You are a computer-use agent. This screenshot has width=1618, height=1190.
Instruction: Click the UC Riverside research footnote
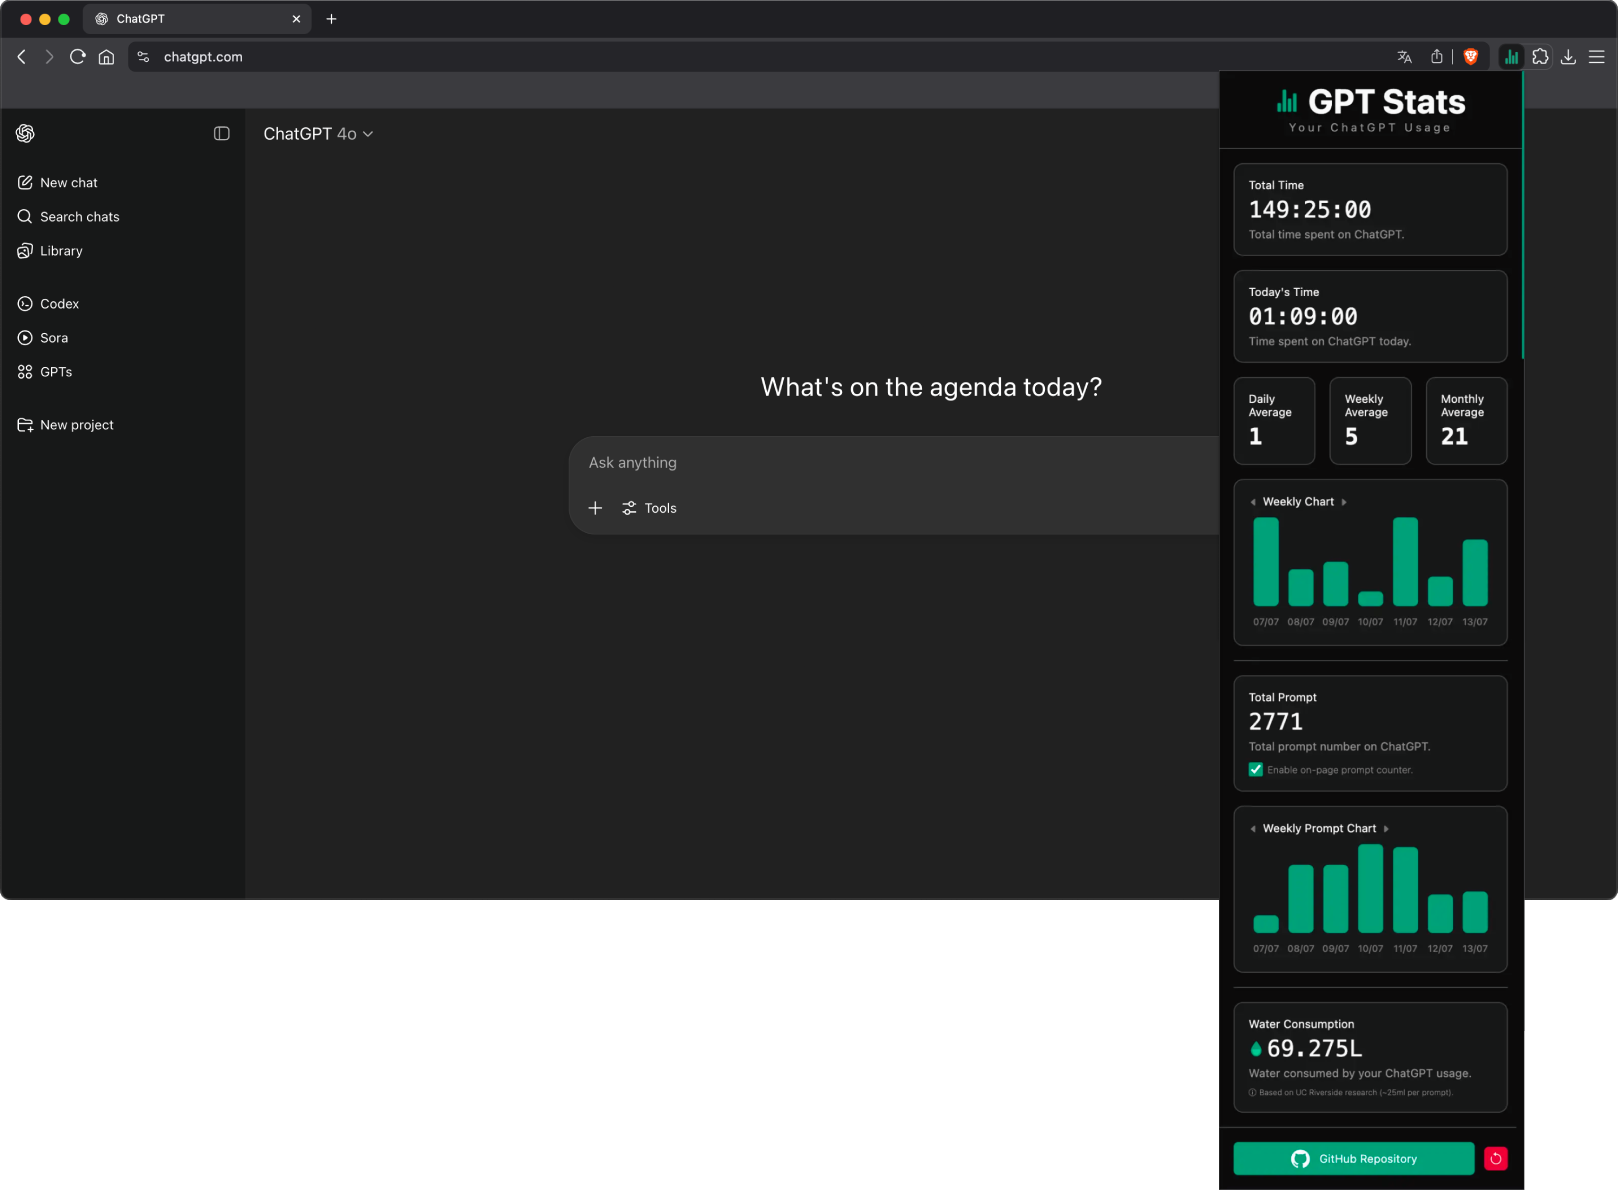(1351, 1093)
